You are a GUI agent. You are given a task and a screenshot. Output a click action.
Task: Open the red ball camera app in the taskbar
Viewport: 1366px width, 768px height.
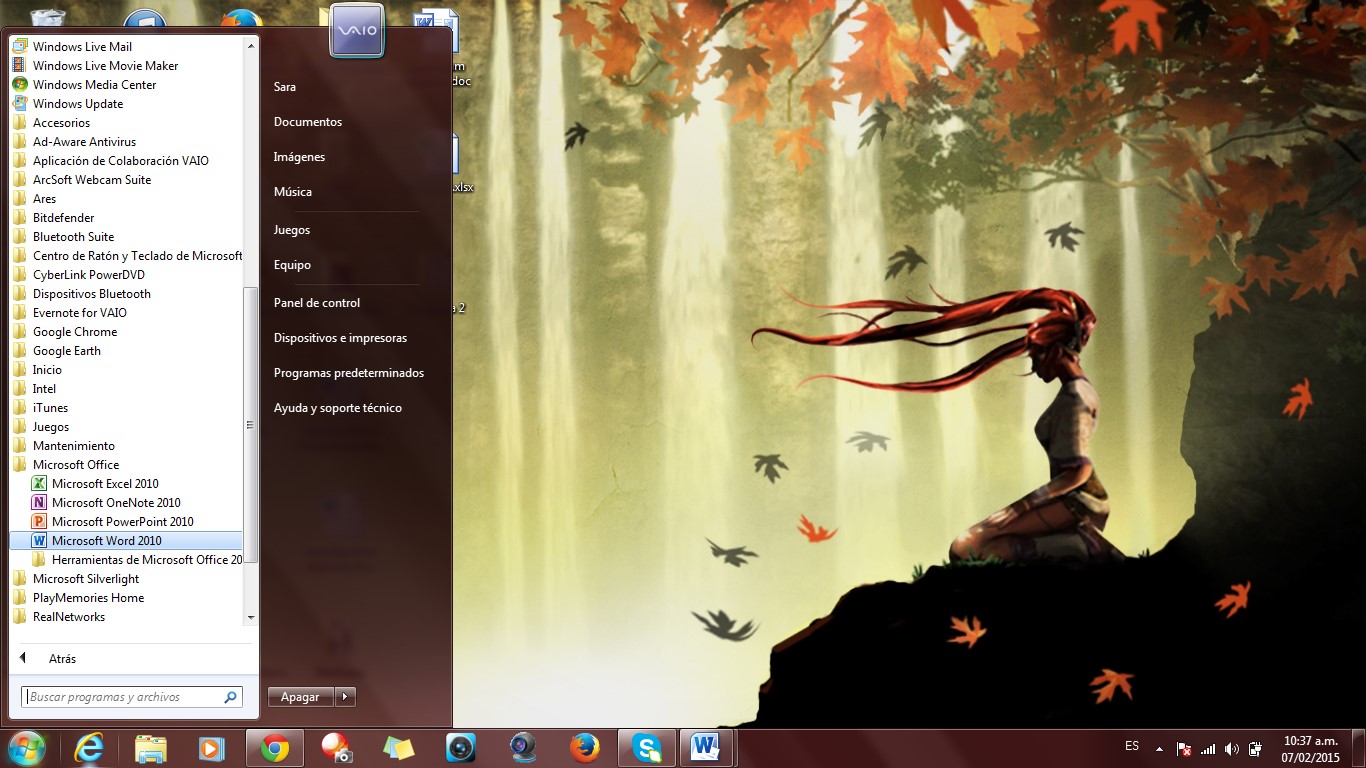click(x=337, y=748)
